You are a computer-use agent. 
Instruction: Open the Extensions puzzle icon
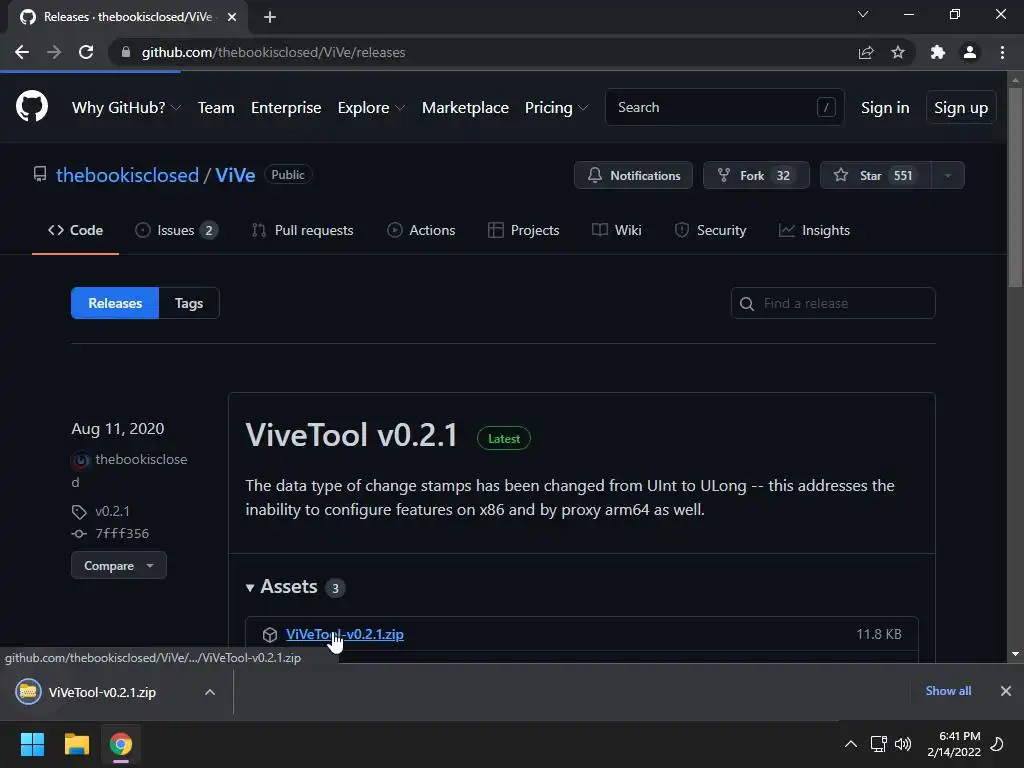click(x=938, y=52)
